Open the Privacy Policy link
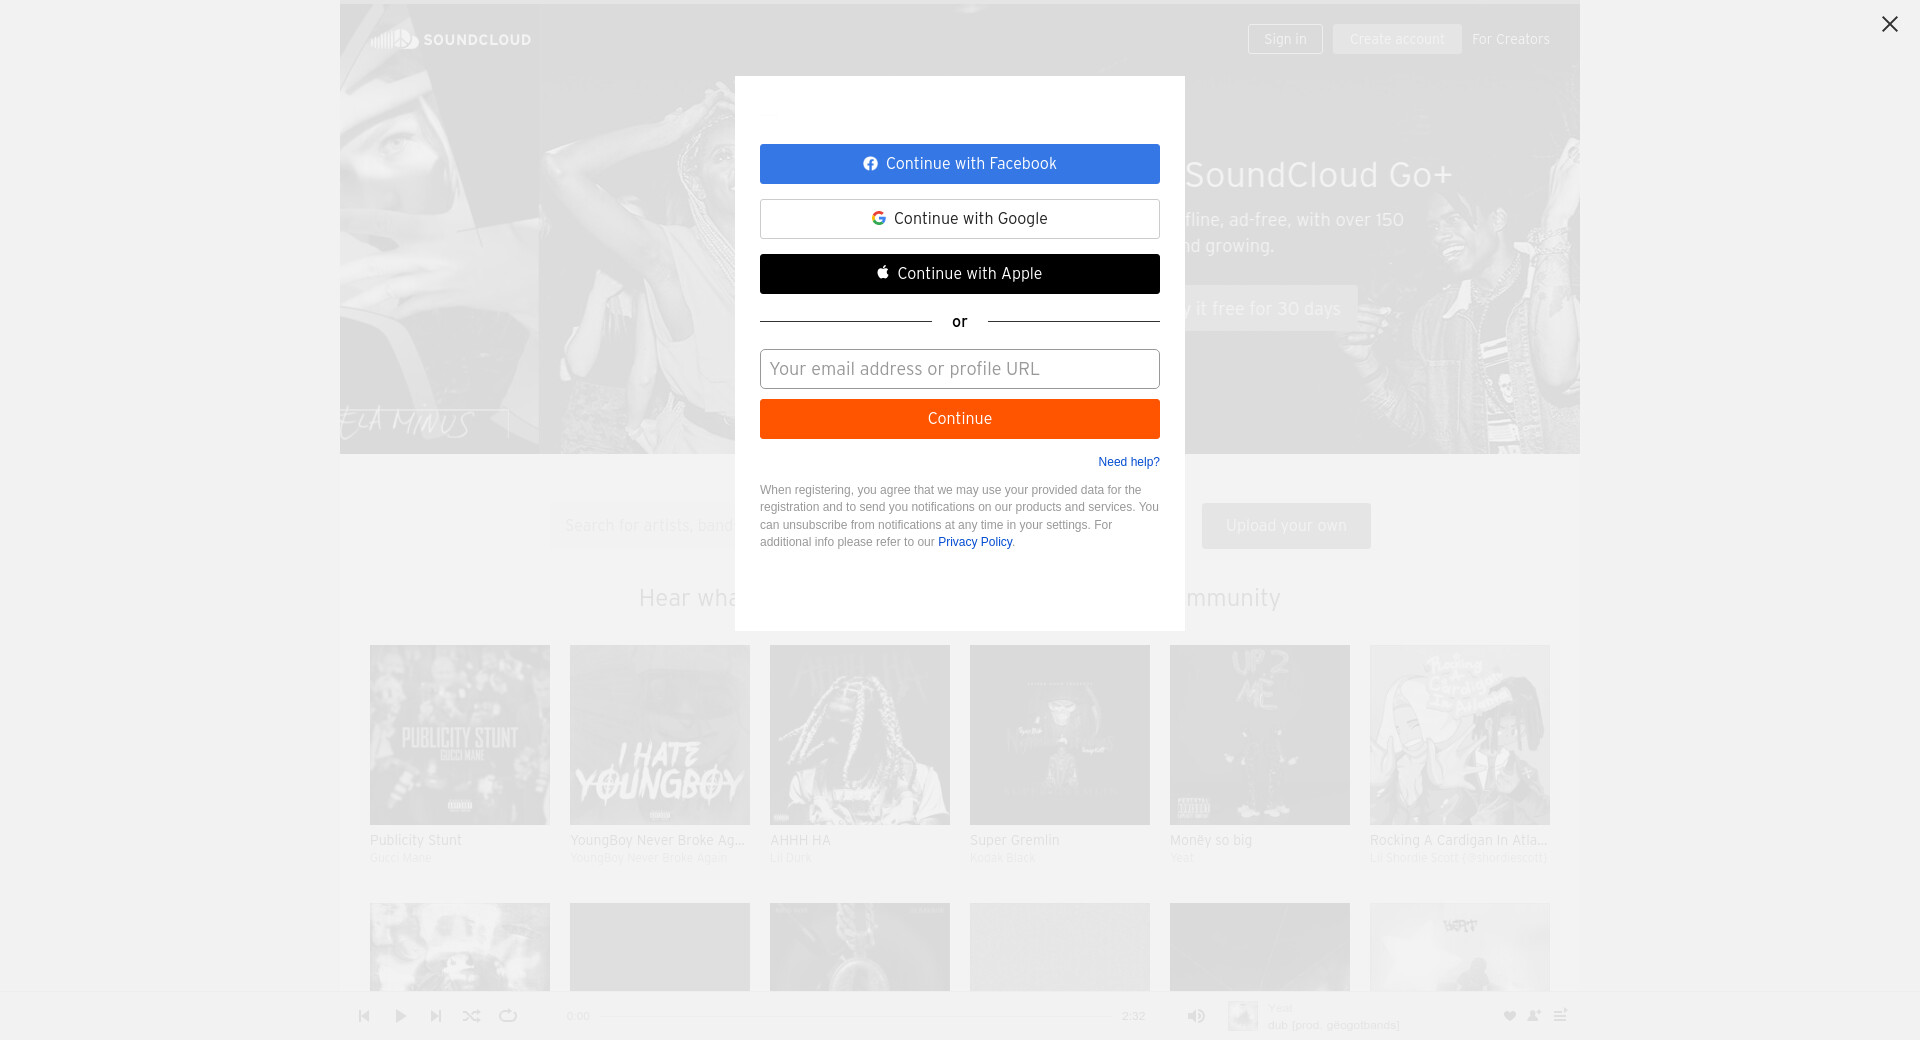This screenshot has width=1920, height=1040. 975,542
